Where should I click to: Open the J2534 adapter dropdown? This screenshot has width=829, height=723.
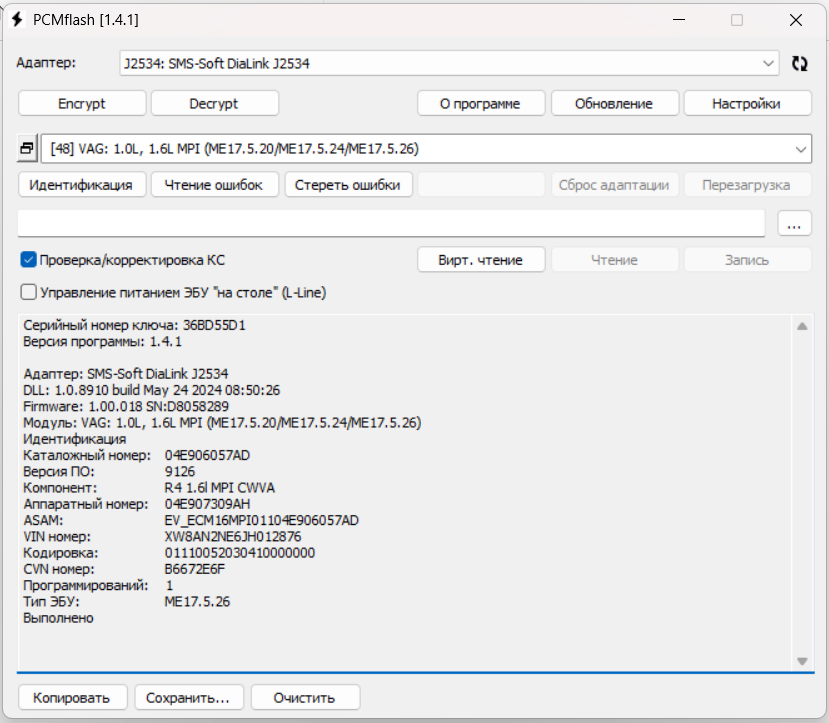click(x=770, y=62)
